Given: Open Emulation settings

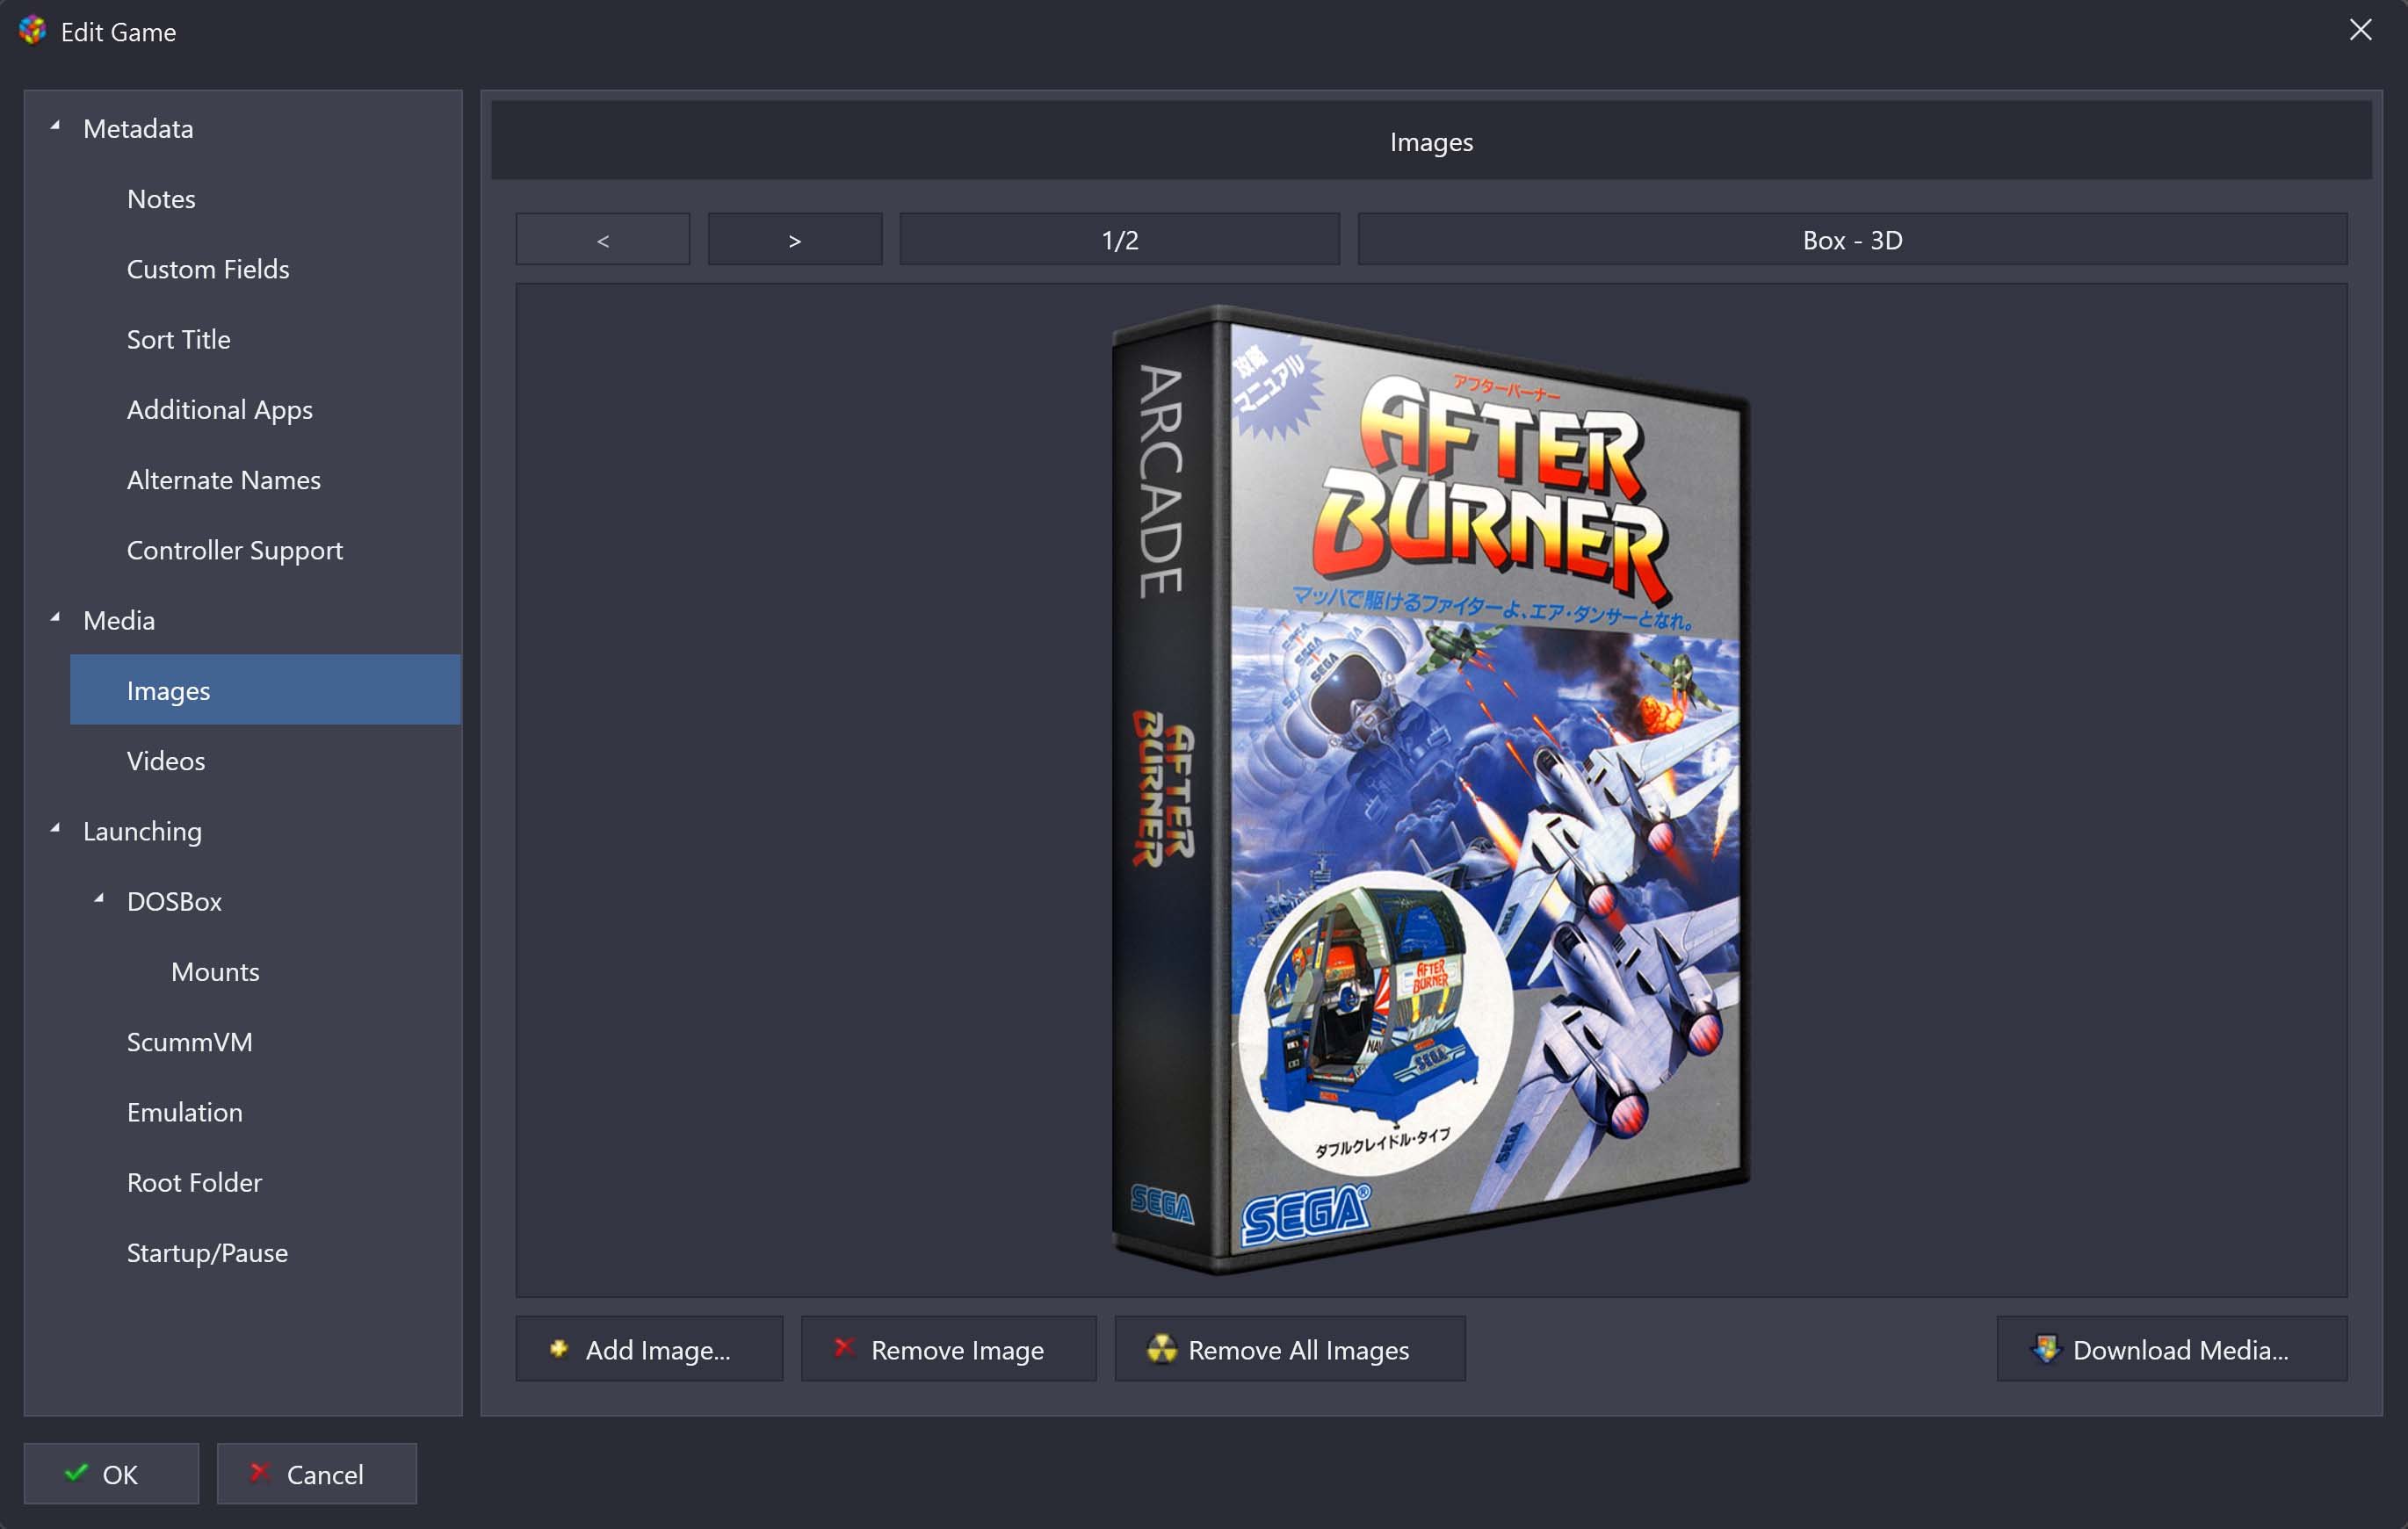Looking at the screenshot, I should [185, 1112].
